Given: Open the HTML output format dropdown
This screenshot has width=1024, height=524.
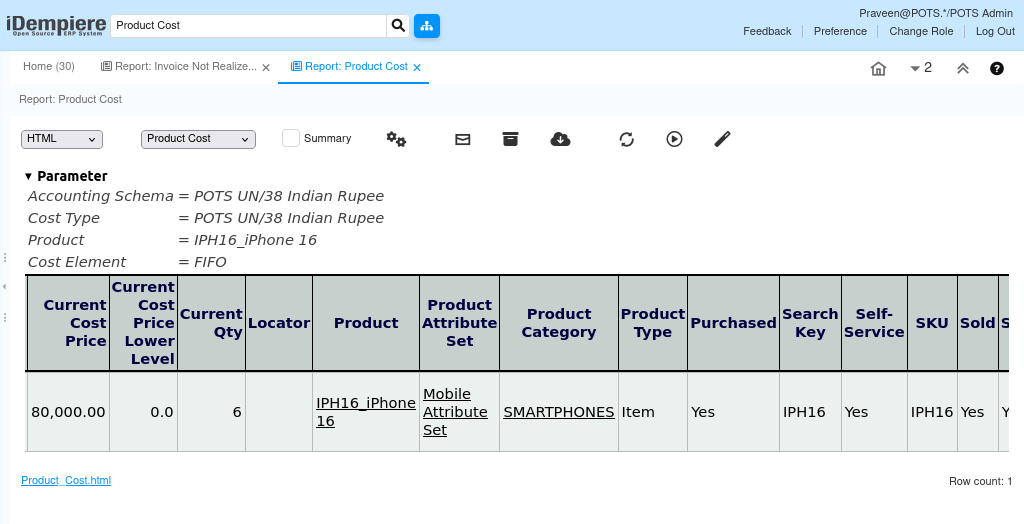Looking at the screenshot, I should coord(62,139).
